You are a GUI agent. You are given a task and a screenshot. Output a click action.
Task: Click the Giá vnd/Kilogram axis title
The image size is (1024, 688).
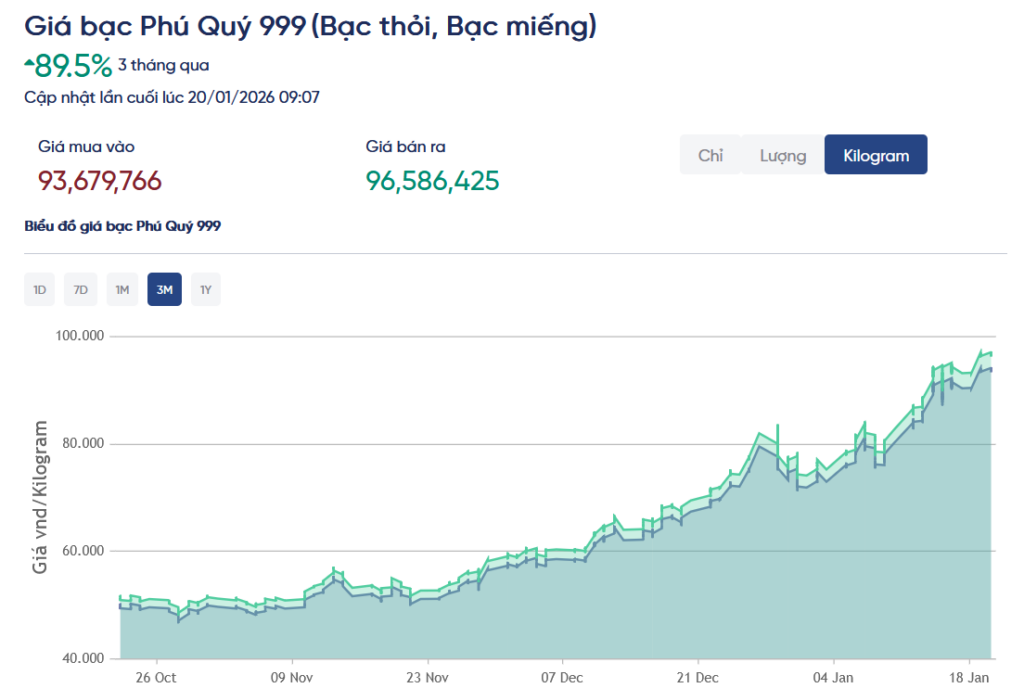(41, 496)
